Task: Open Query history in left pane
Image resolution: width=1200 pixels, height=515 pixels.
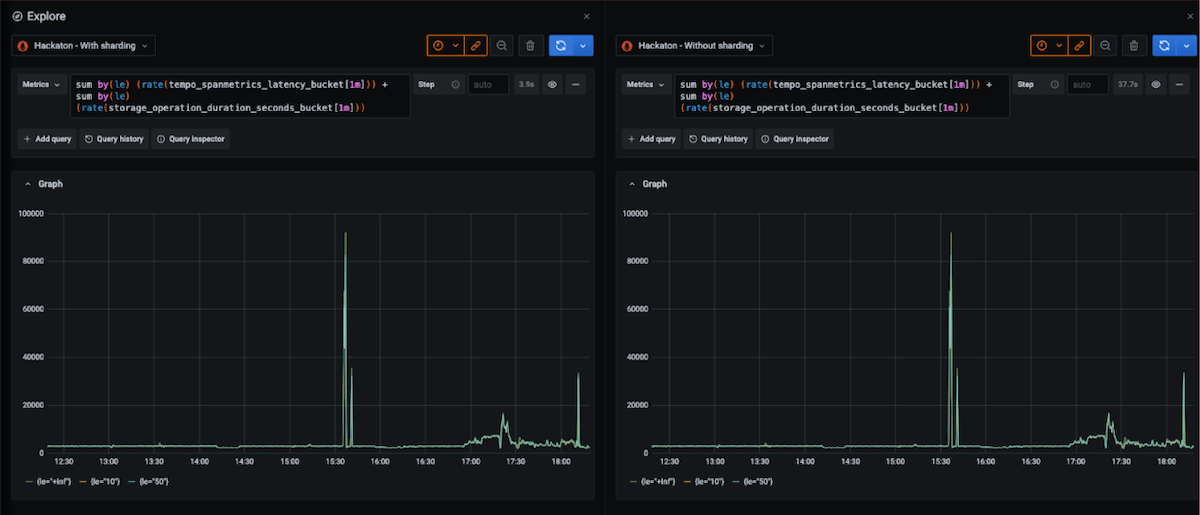Action: 114,139
